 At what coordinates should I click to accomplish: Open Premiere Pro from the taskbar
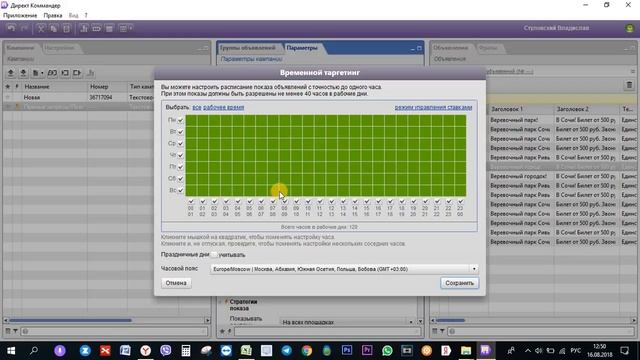[x=367, y=351]
